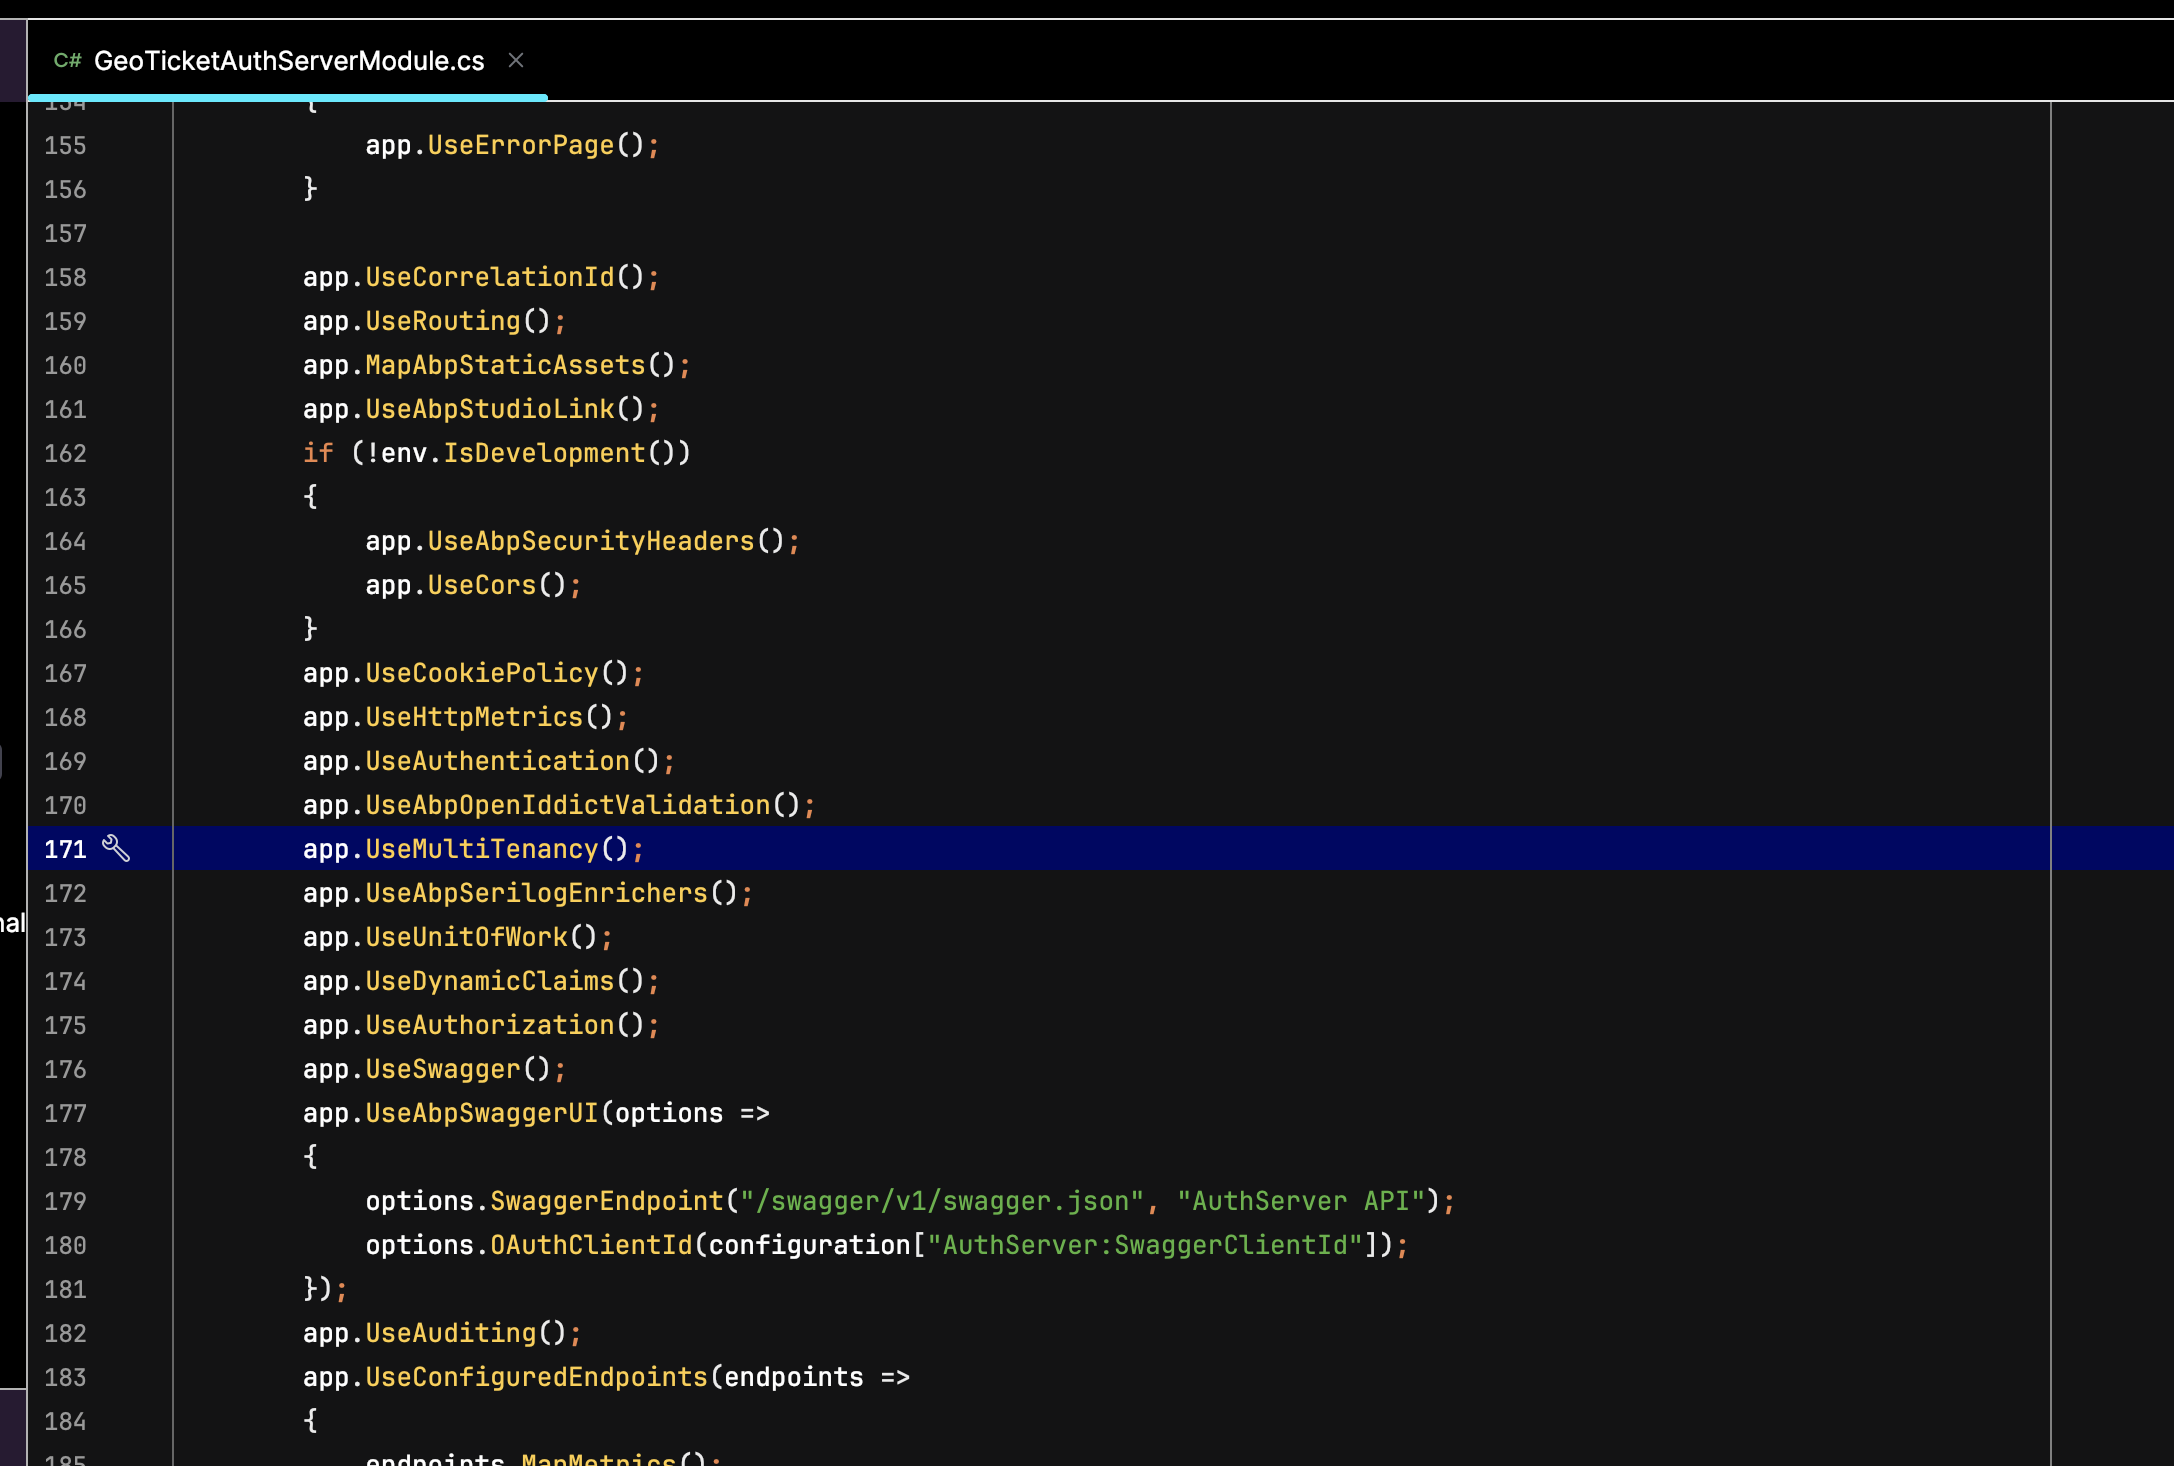
Task: Click the C# file icon in tab
Action: 67,61
